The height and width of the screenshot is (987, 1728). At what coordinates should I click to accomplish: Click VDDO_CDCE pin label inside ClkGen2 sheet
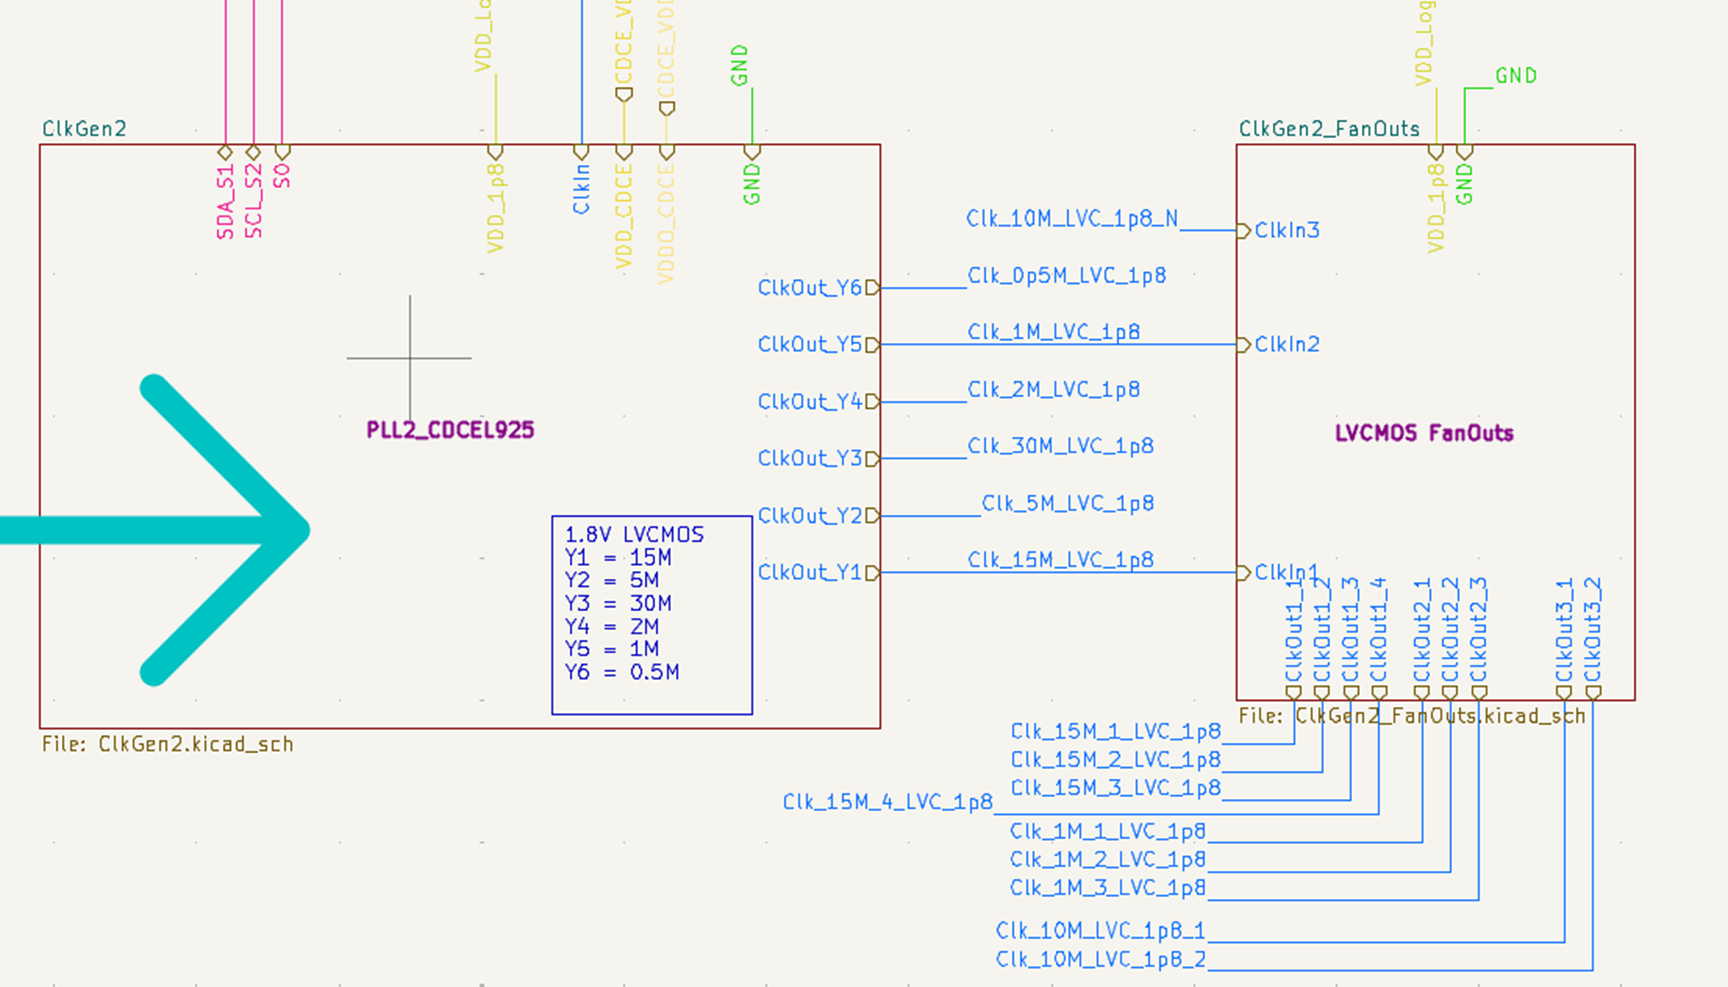coord(666,224)
